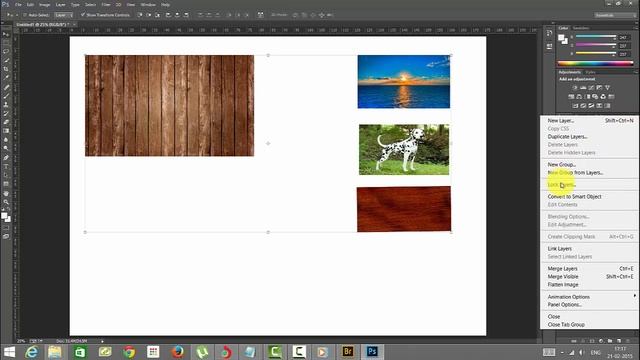640x360 pixels.
Task: Add a Hue/Saturation adjustment
Action: point(571,97)
